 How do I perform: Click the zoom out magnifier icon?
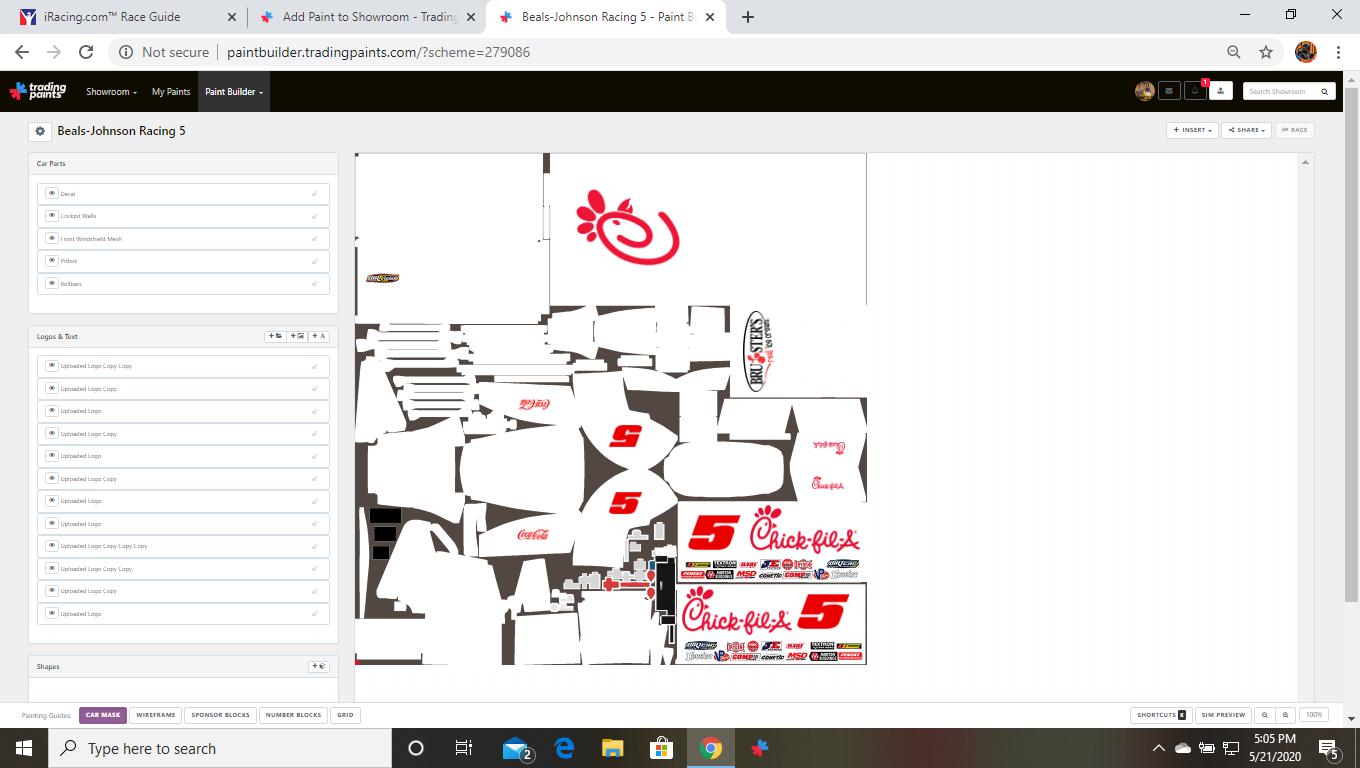pyautogui.click(x=1265, y=715)
